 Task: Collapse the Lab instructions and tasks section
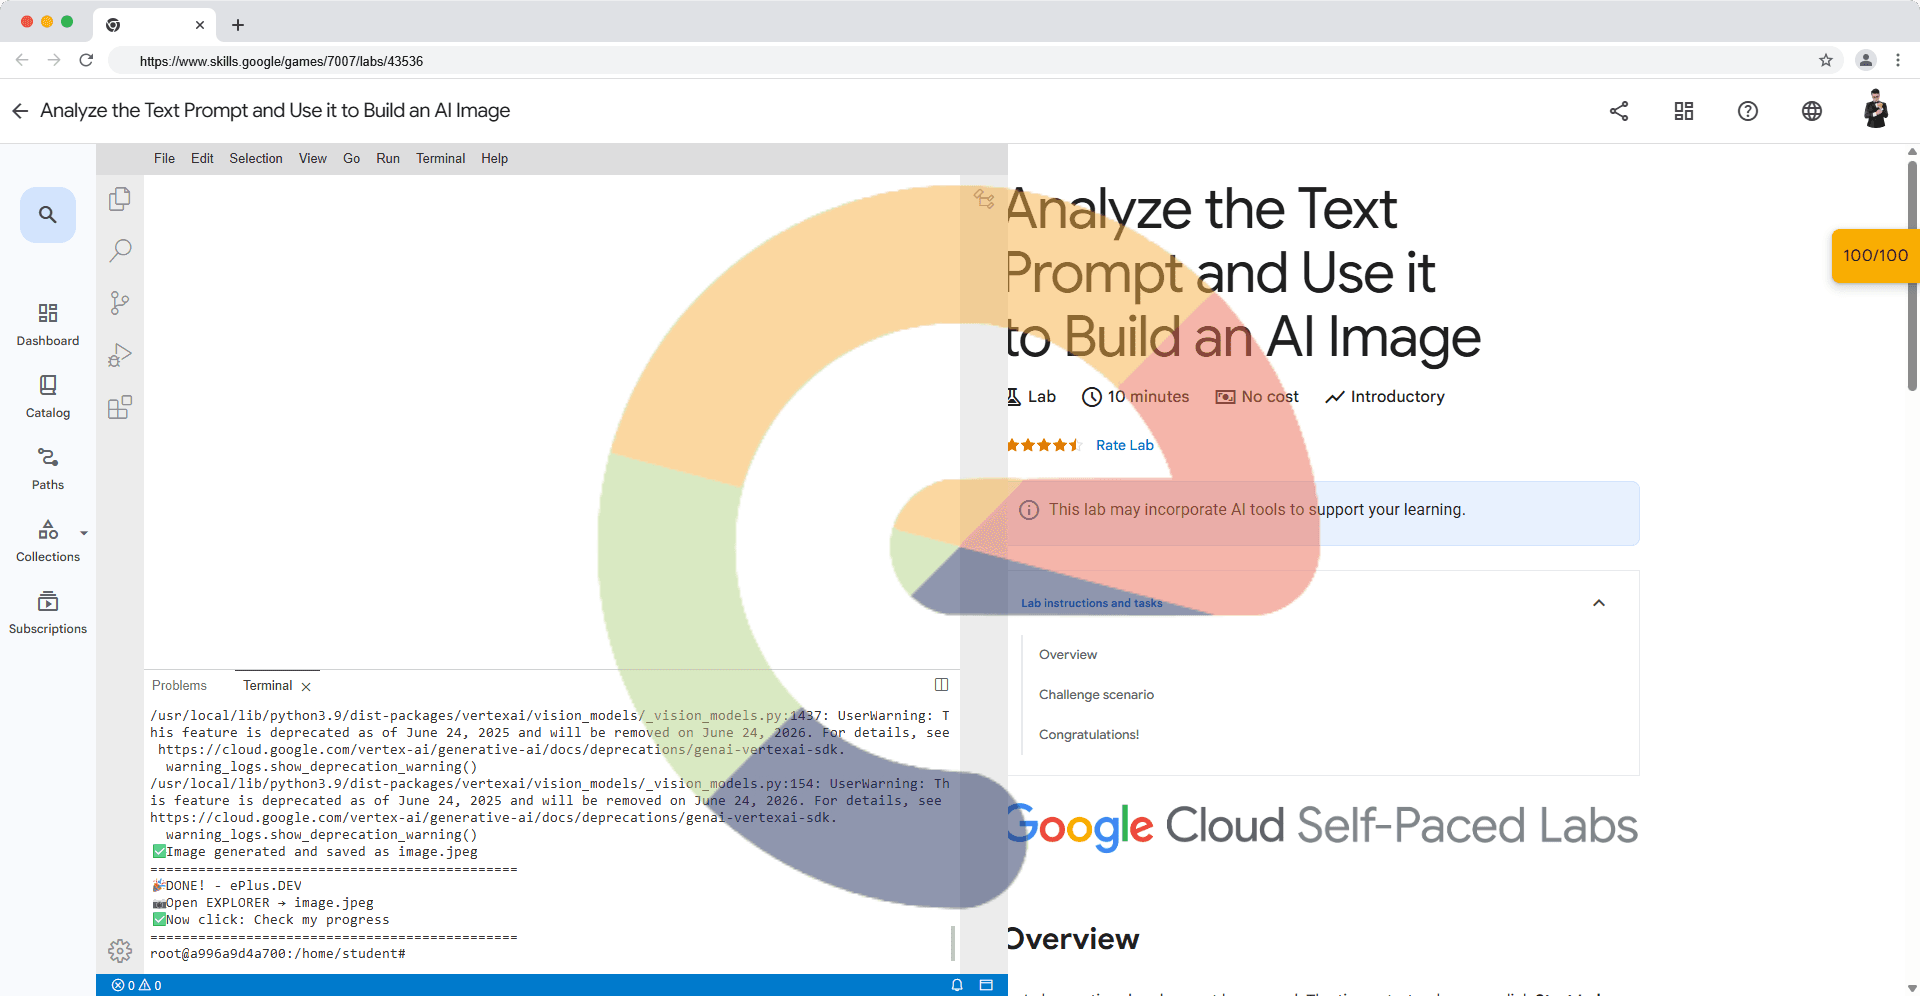tap(1599, 603)
